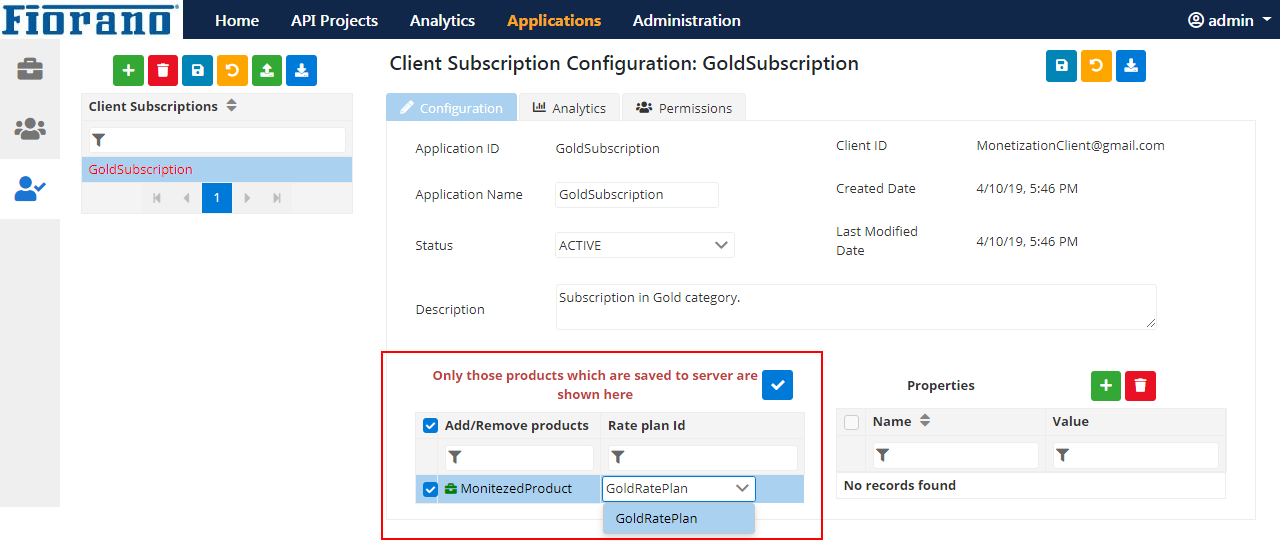Switch to the Analytics tab
1280x545 pixels.
(x=569, y=108)
